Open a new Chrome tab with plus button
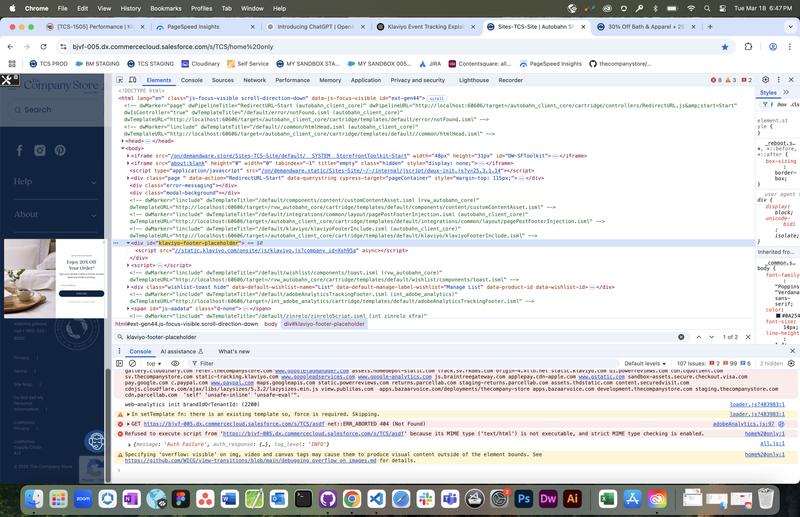800x517 pixels. pyautogui.click(x=710, y=27)
